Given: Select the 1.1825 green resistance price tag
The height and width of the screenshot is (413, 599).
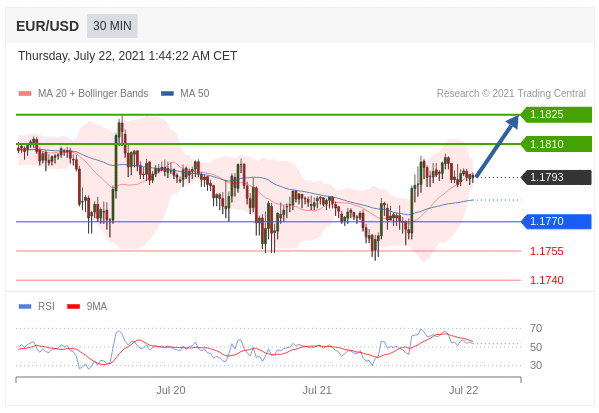Looking at the screenshot, I should point(556,114).
